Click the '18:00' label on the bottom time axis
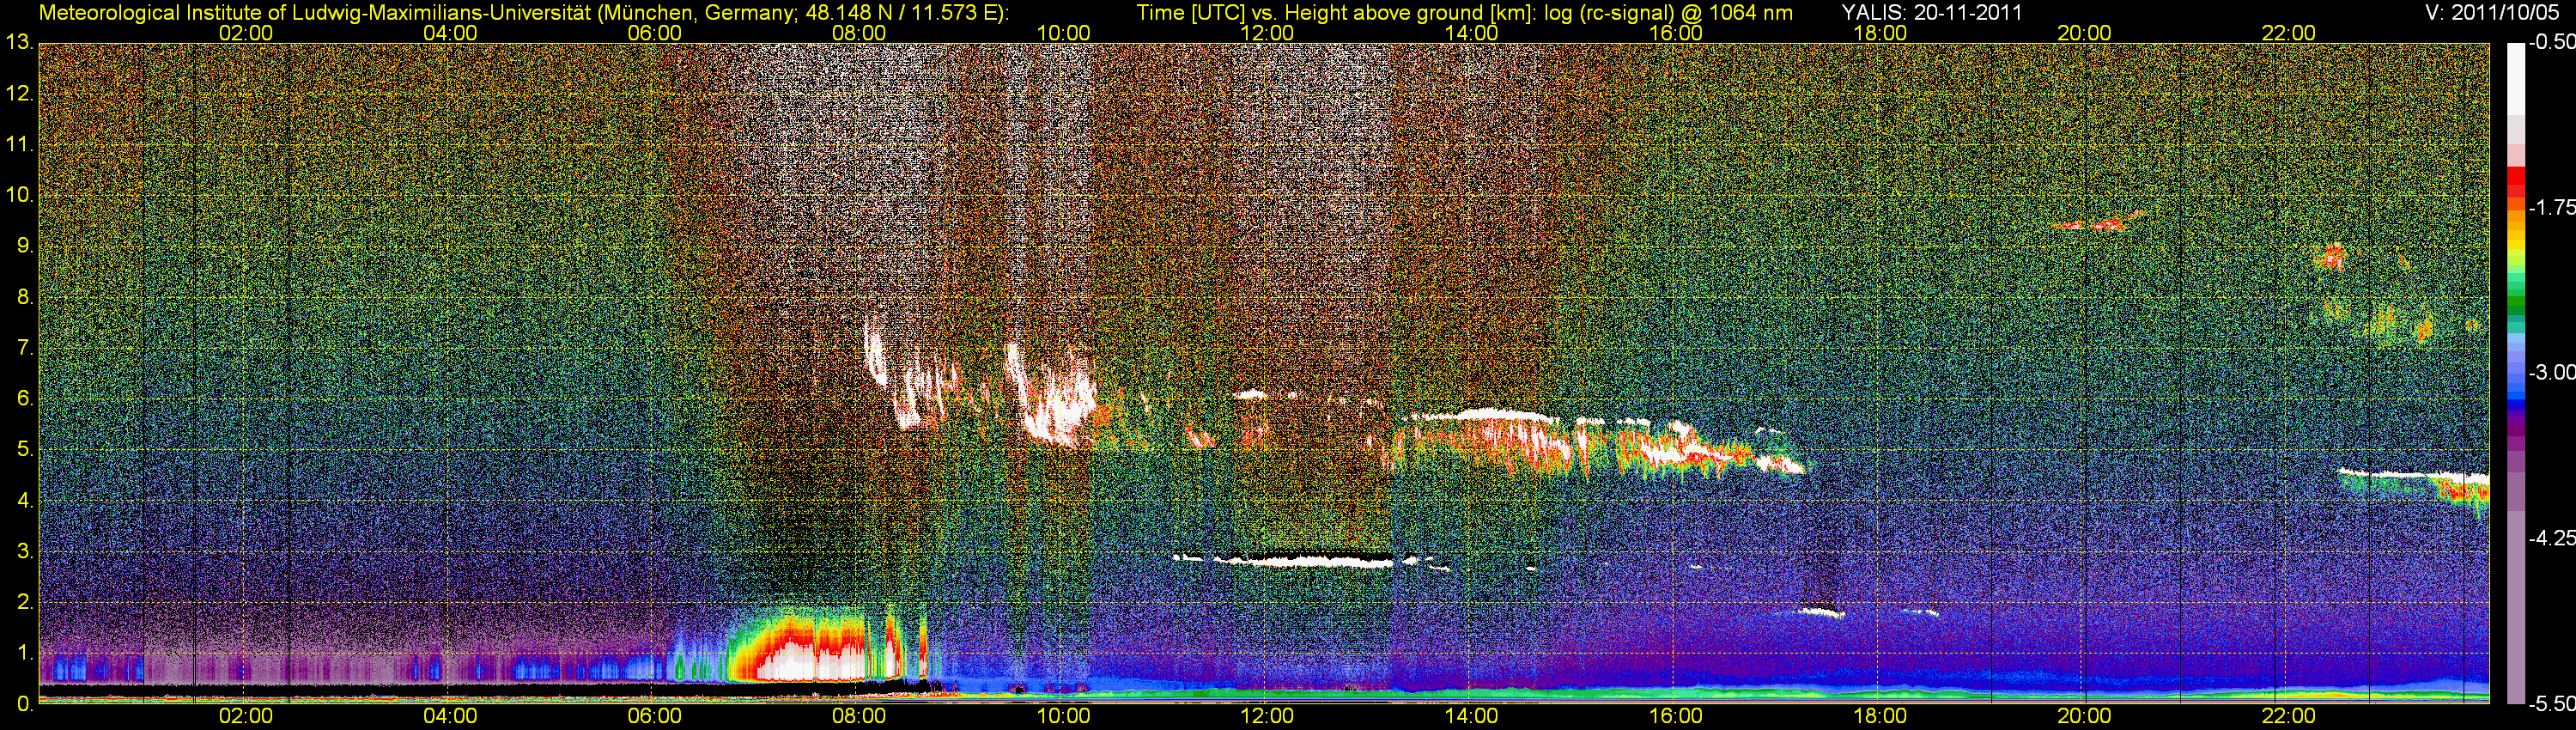The width and height of the screenshot is (2576, 730). [1880, 716]
